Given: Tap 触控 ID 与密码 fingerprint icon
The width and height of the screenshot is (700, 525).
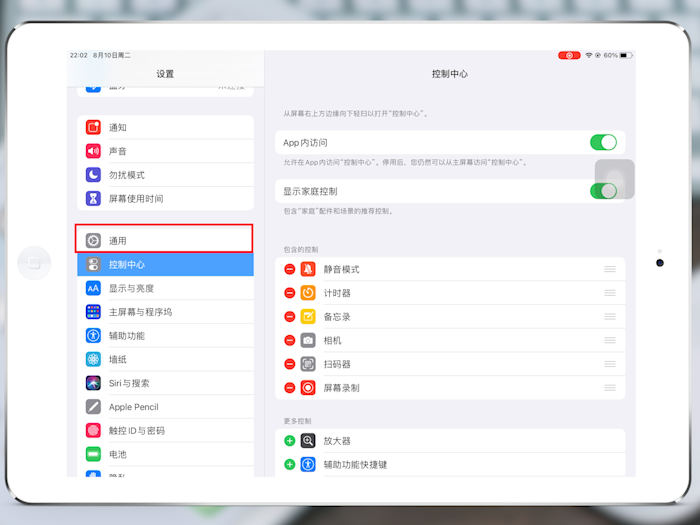Looking at the screenshot, I should click(x=93, y=430).
